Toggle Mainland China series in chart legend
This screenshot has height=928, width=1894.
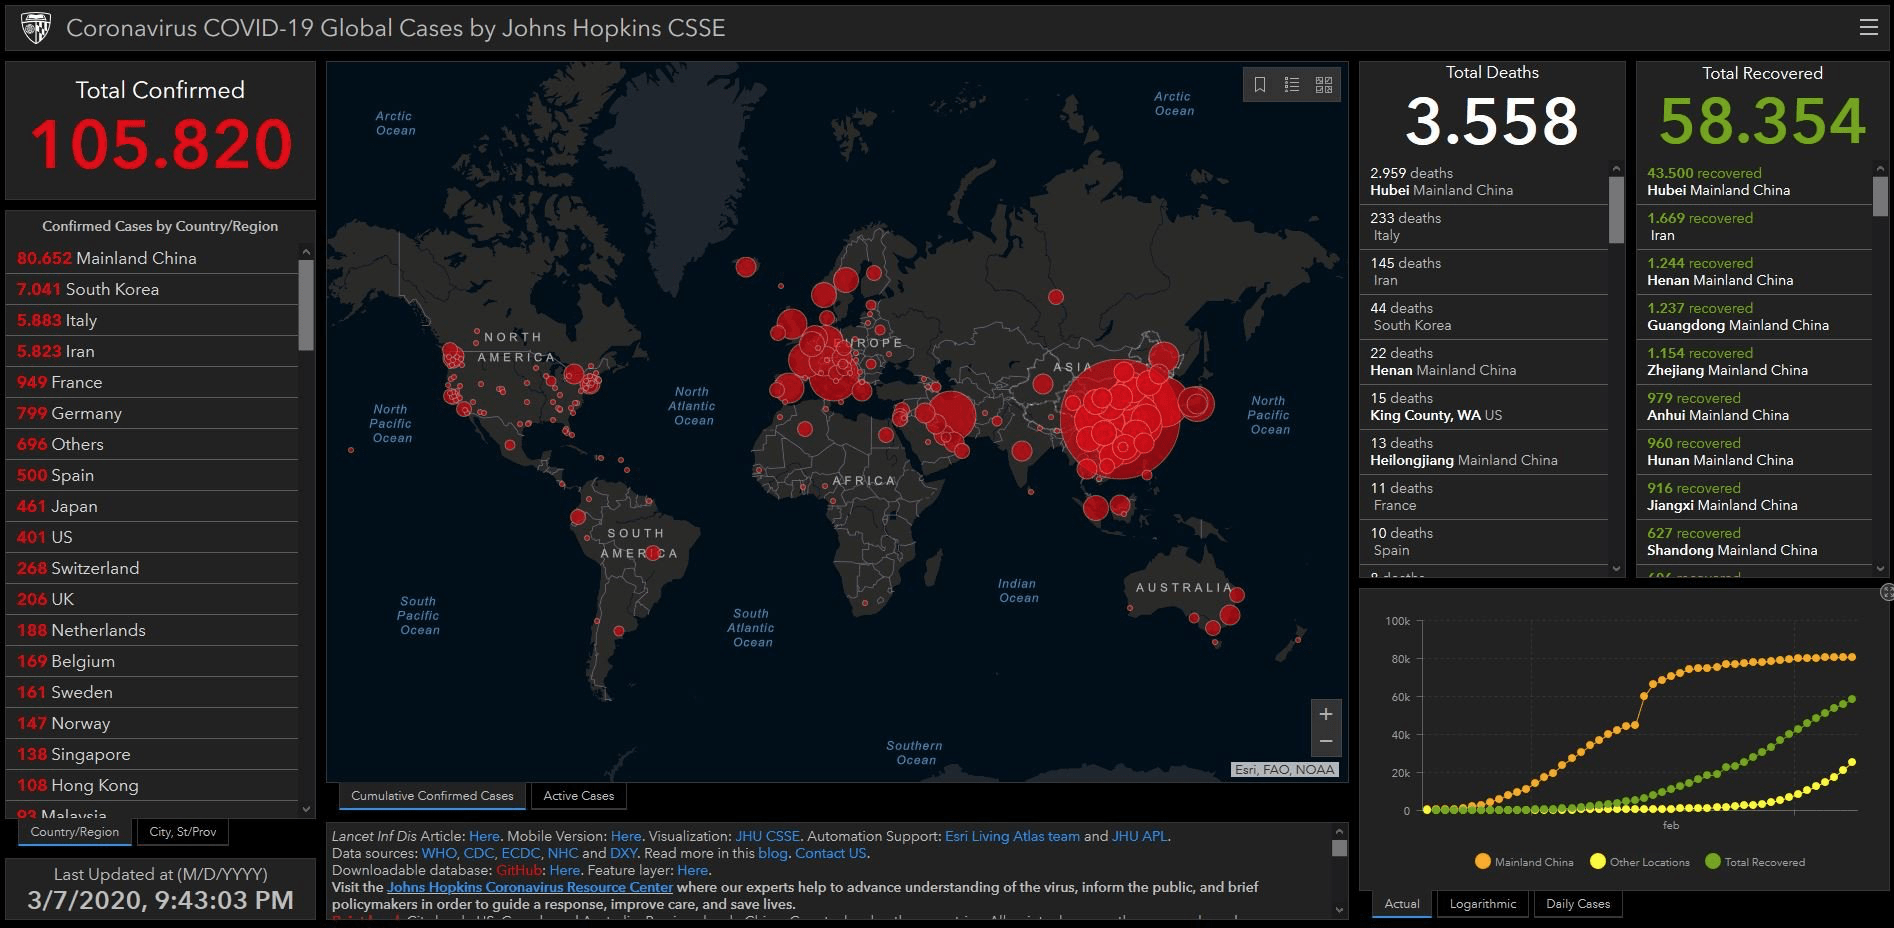[1524, 862]
